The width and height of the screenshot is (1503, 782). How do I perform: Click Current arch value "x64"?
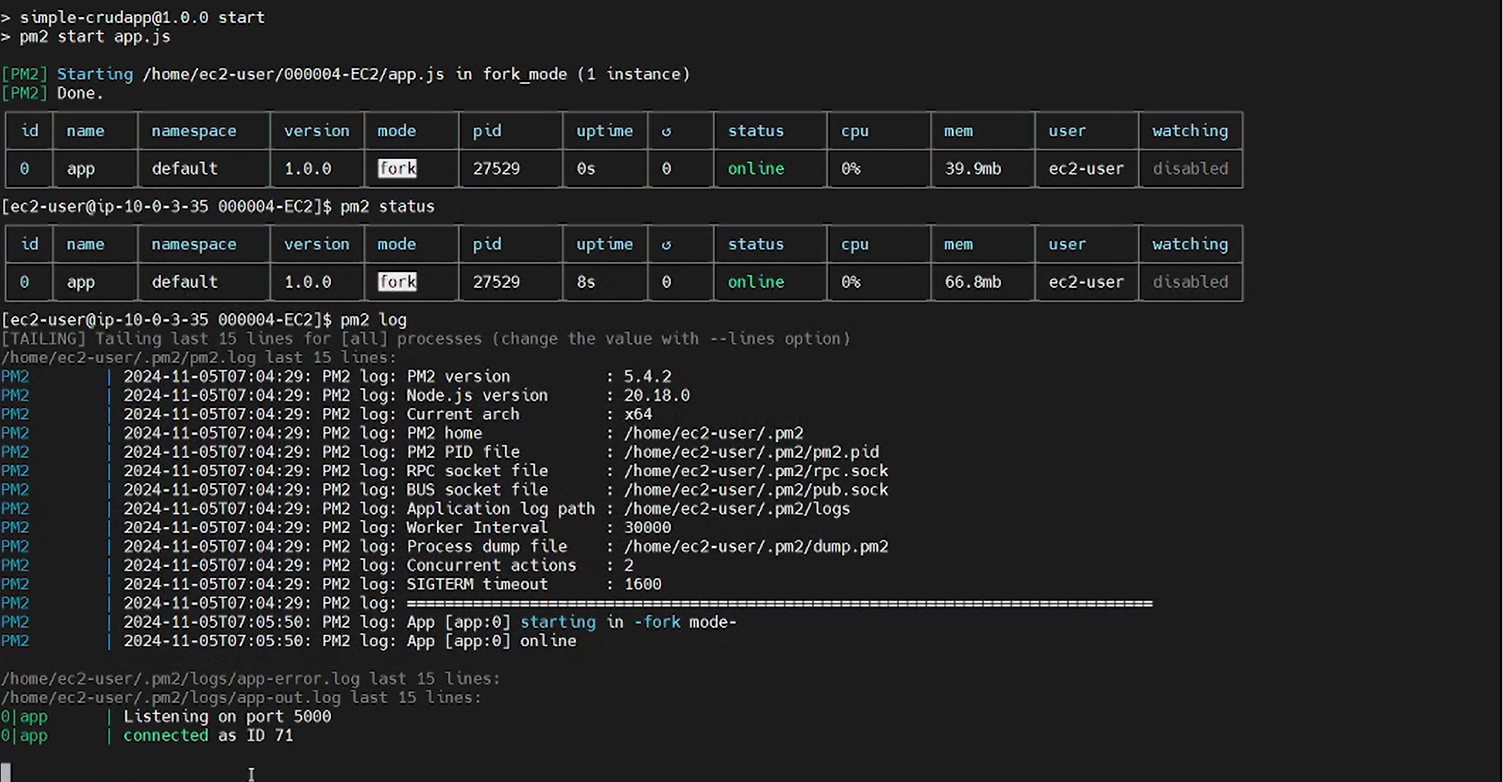point(638,414)
